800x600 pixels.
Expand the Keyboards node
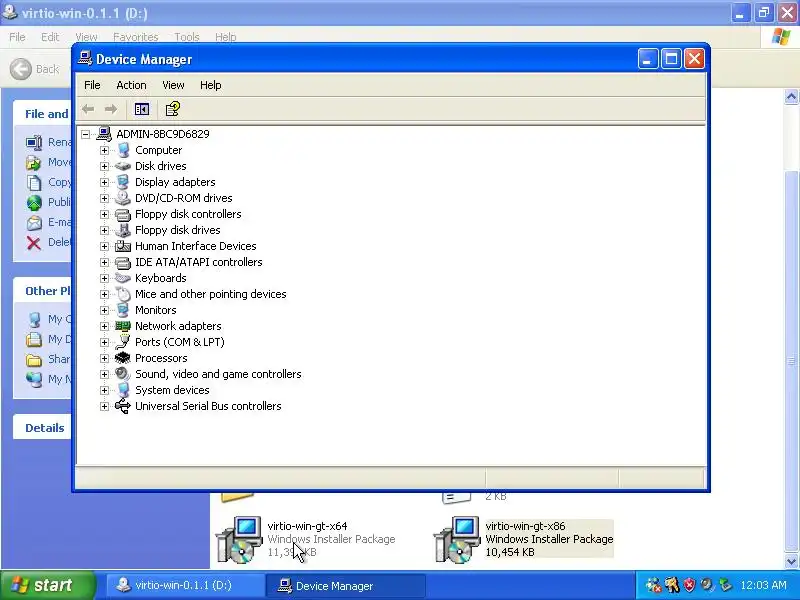coord(104,279)
